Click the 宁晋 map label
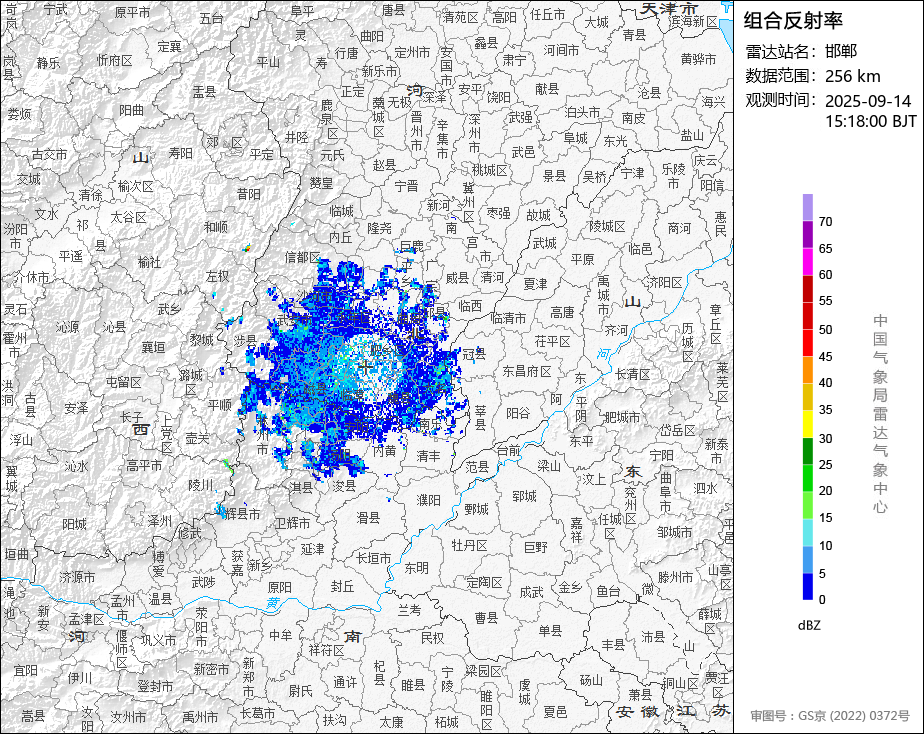 (406, 187)
